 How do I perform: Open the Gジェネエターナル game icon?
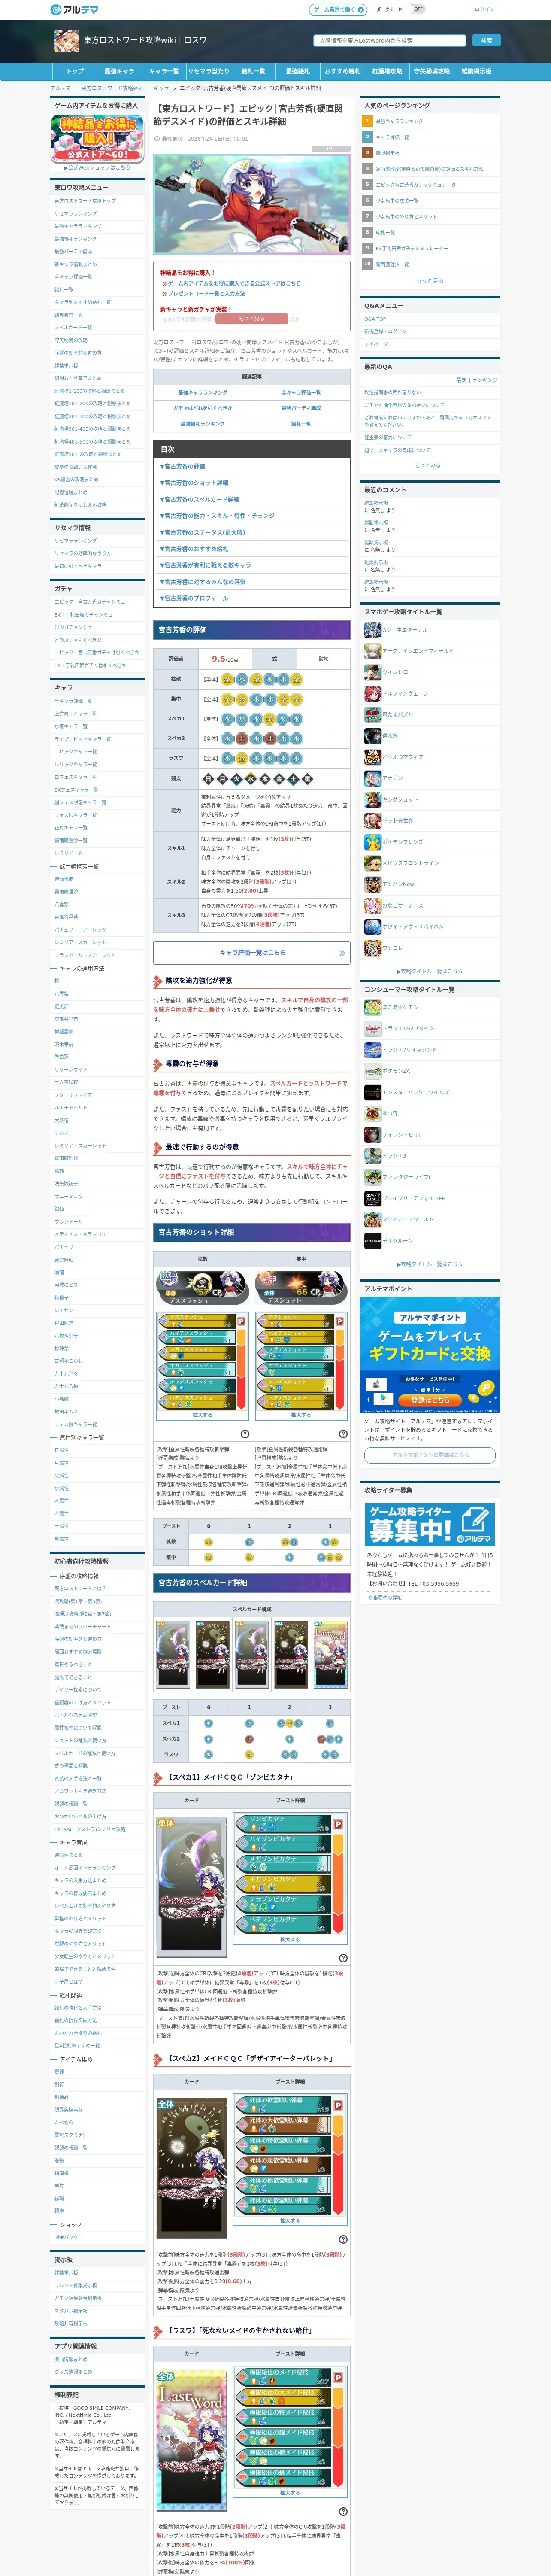[372, 630]
